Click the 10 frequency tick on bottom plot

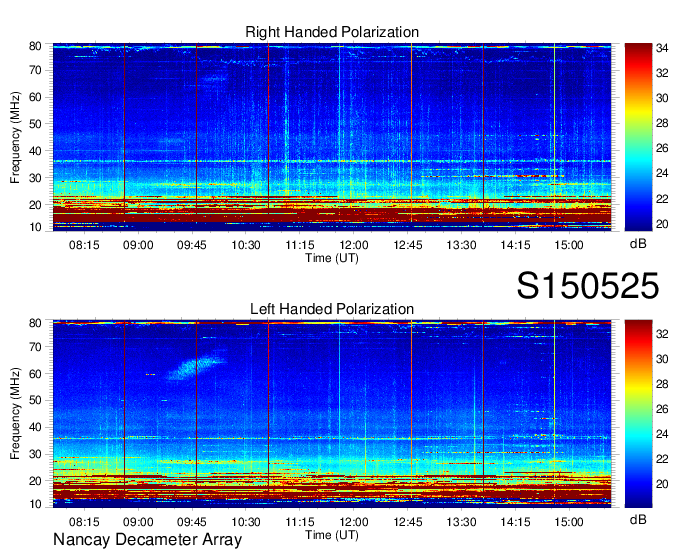[35, 504]
